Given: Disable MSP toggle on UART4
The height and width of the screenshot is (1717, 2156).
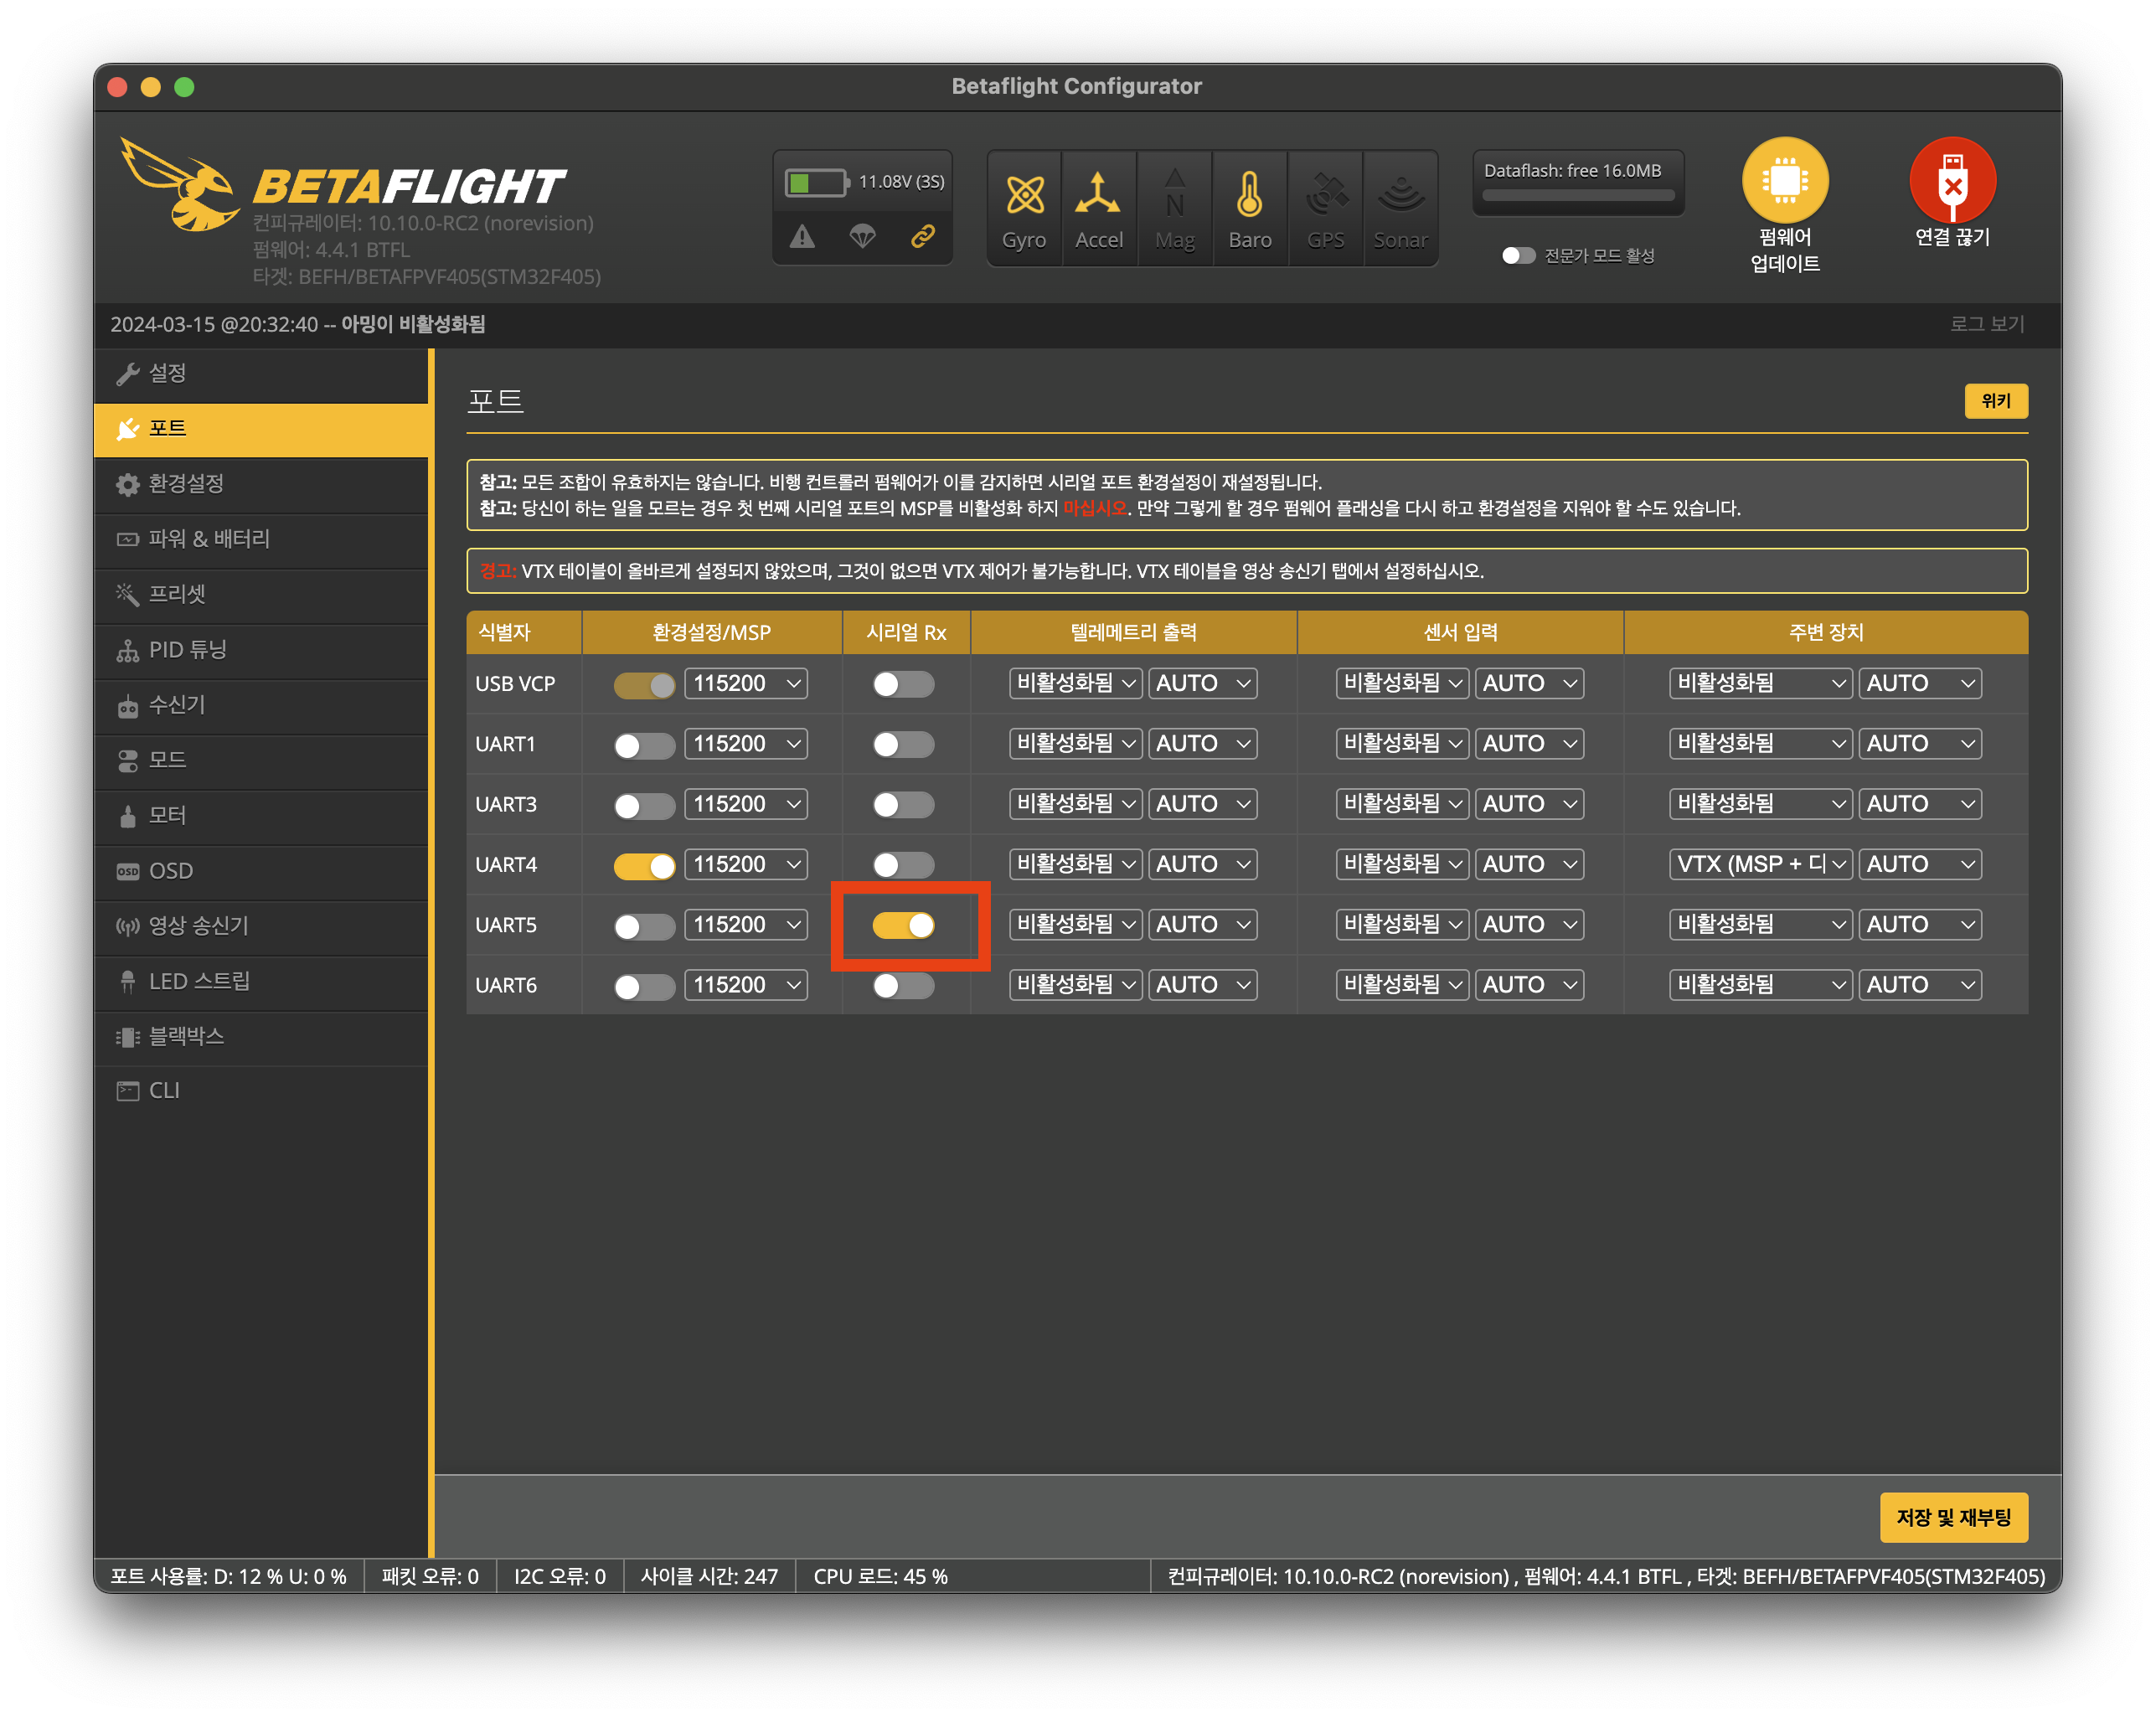Looking at the screenshot, I should click(x=644, y=865).
